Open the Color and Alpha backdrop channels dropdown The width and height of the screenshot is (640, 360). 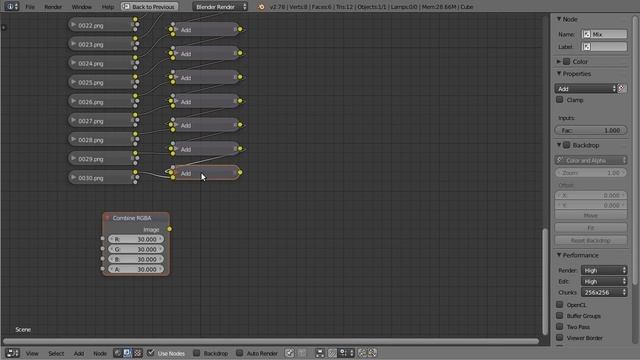[x=591, y=160]
